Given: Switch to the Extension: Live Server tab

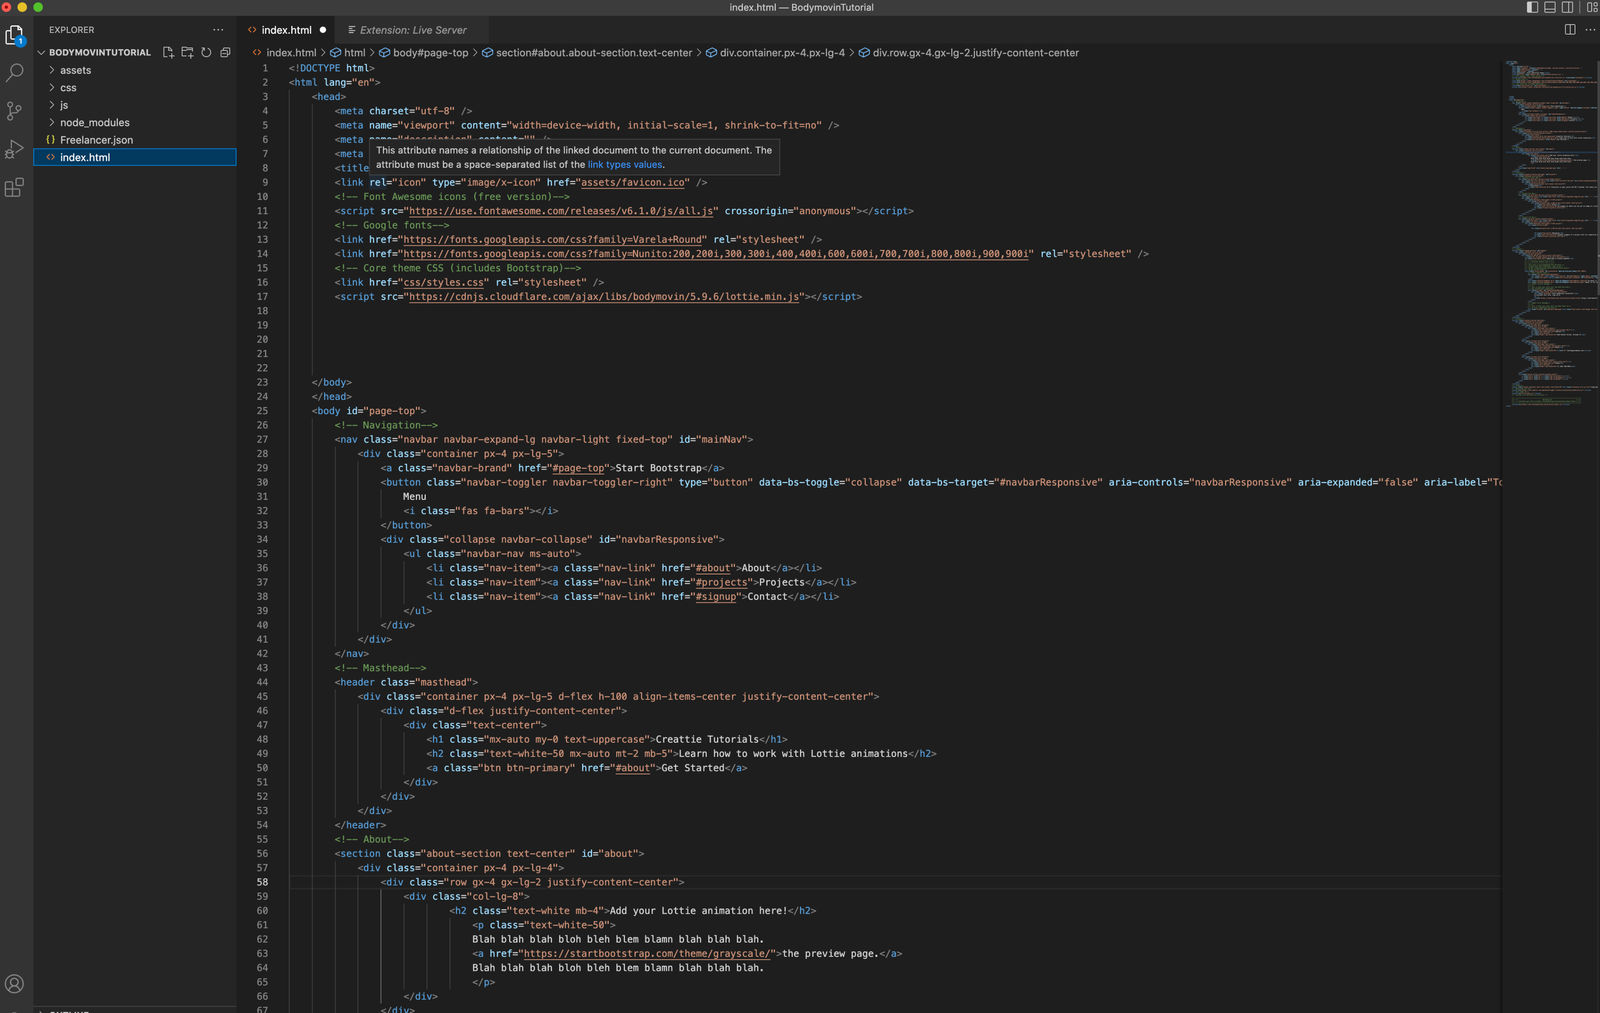Looking at the screenshot, I should 413,30.
